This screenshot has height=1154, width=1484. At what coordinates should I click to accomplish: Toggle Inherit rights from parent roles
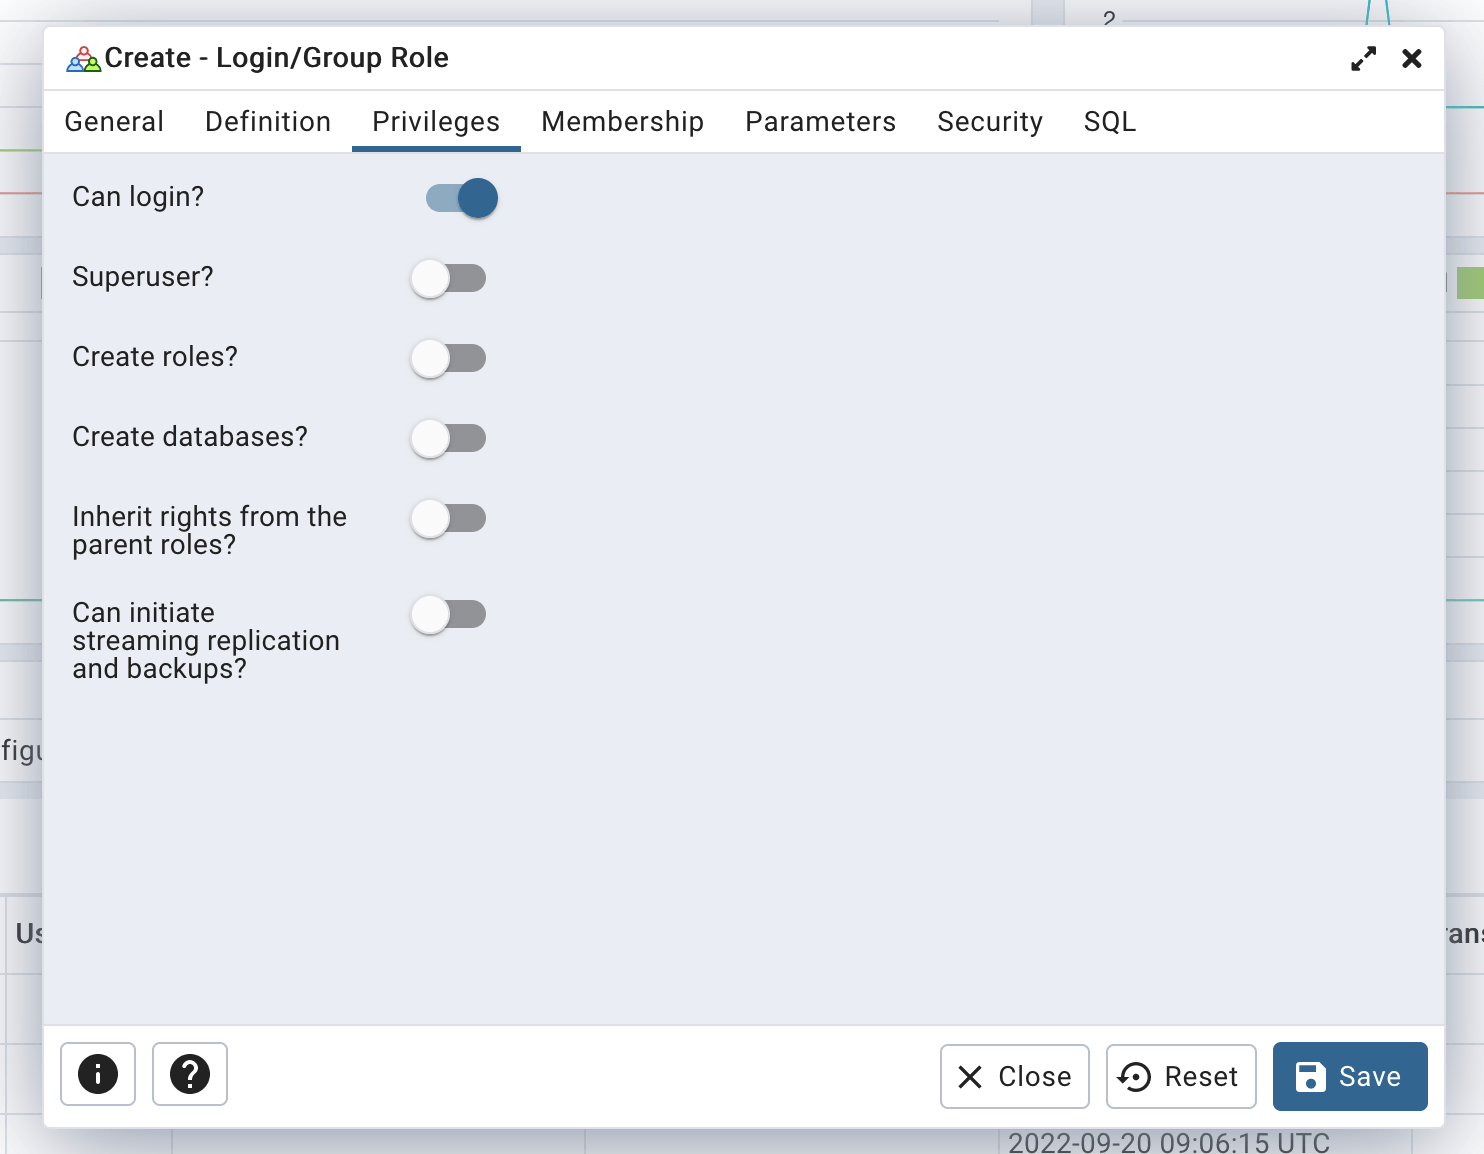[449, 518]
